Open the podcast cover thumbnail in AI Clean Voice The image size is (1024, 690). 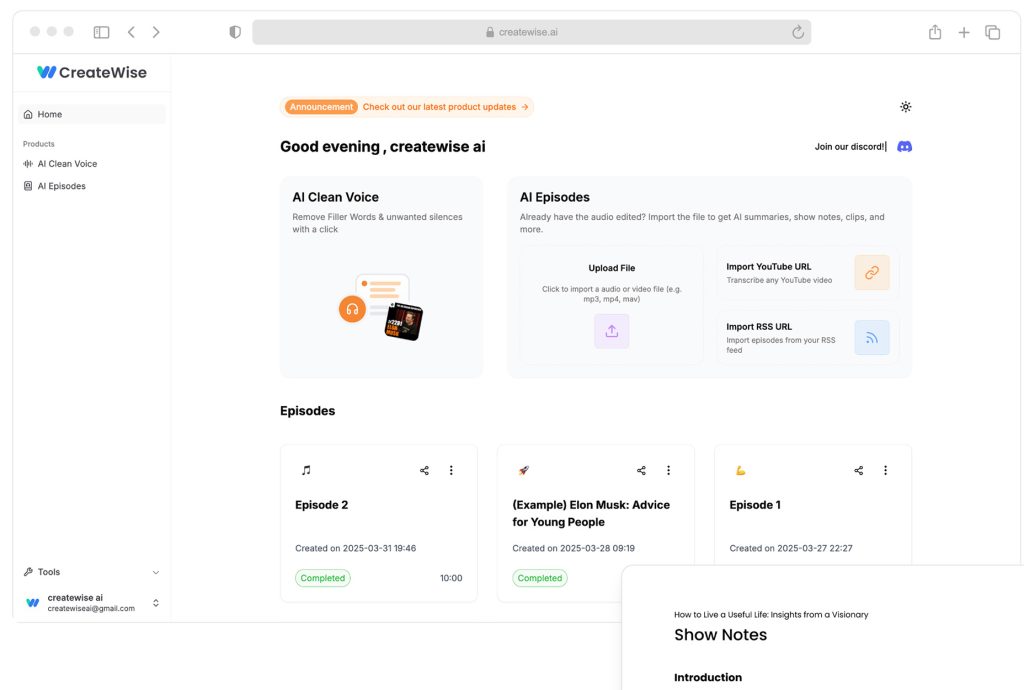click(404, 321)
